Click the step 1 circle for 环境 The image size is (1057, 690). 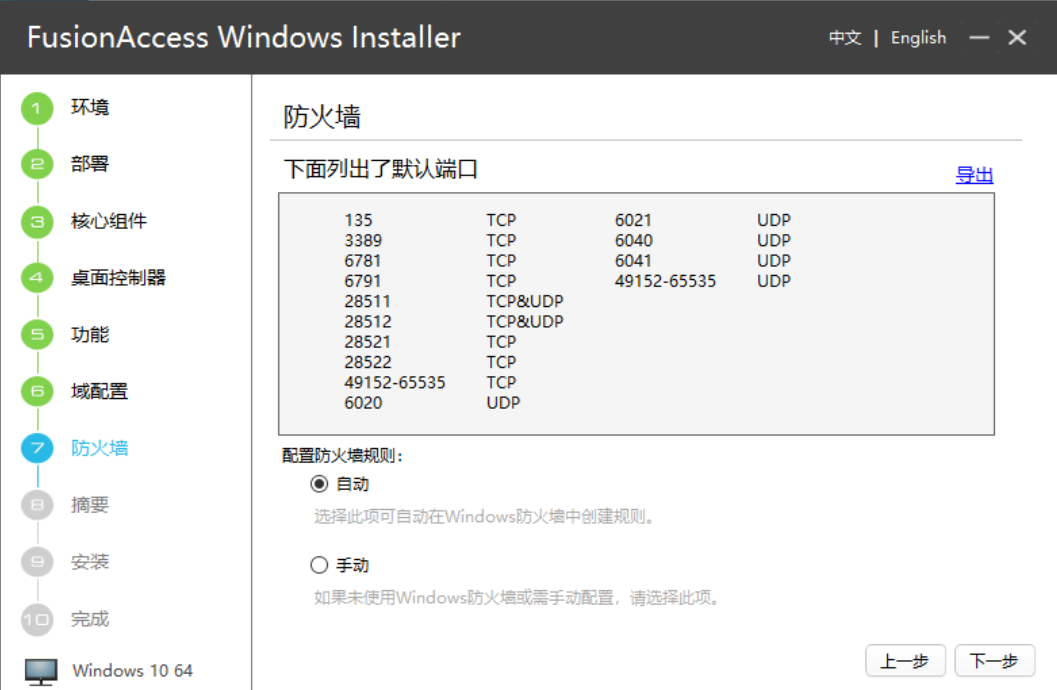(x=37, y=108)
